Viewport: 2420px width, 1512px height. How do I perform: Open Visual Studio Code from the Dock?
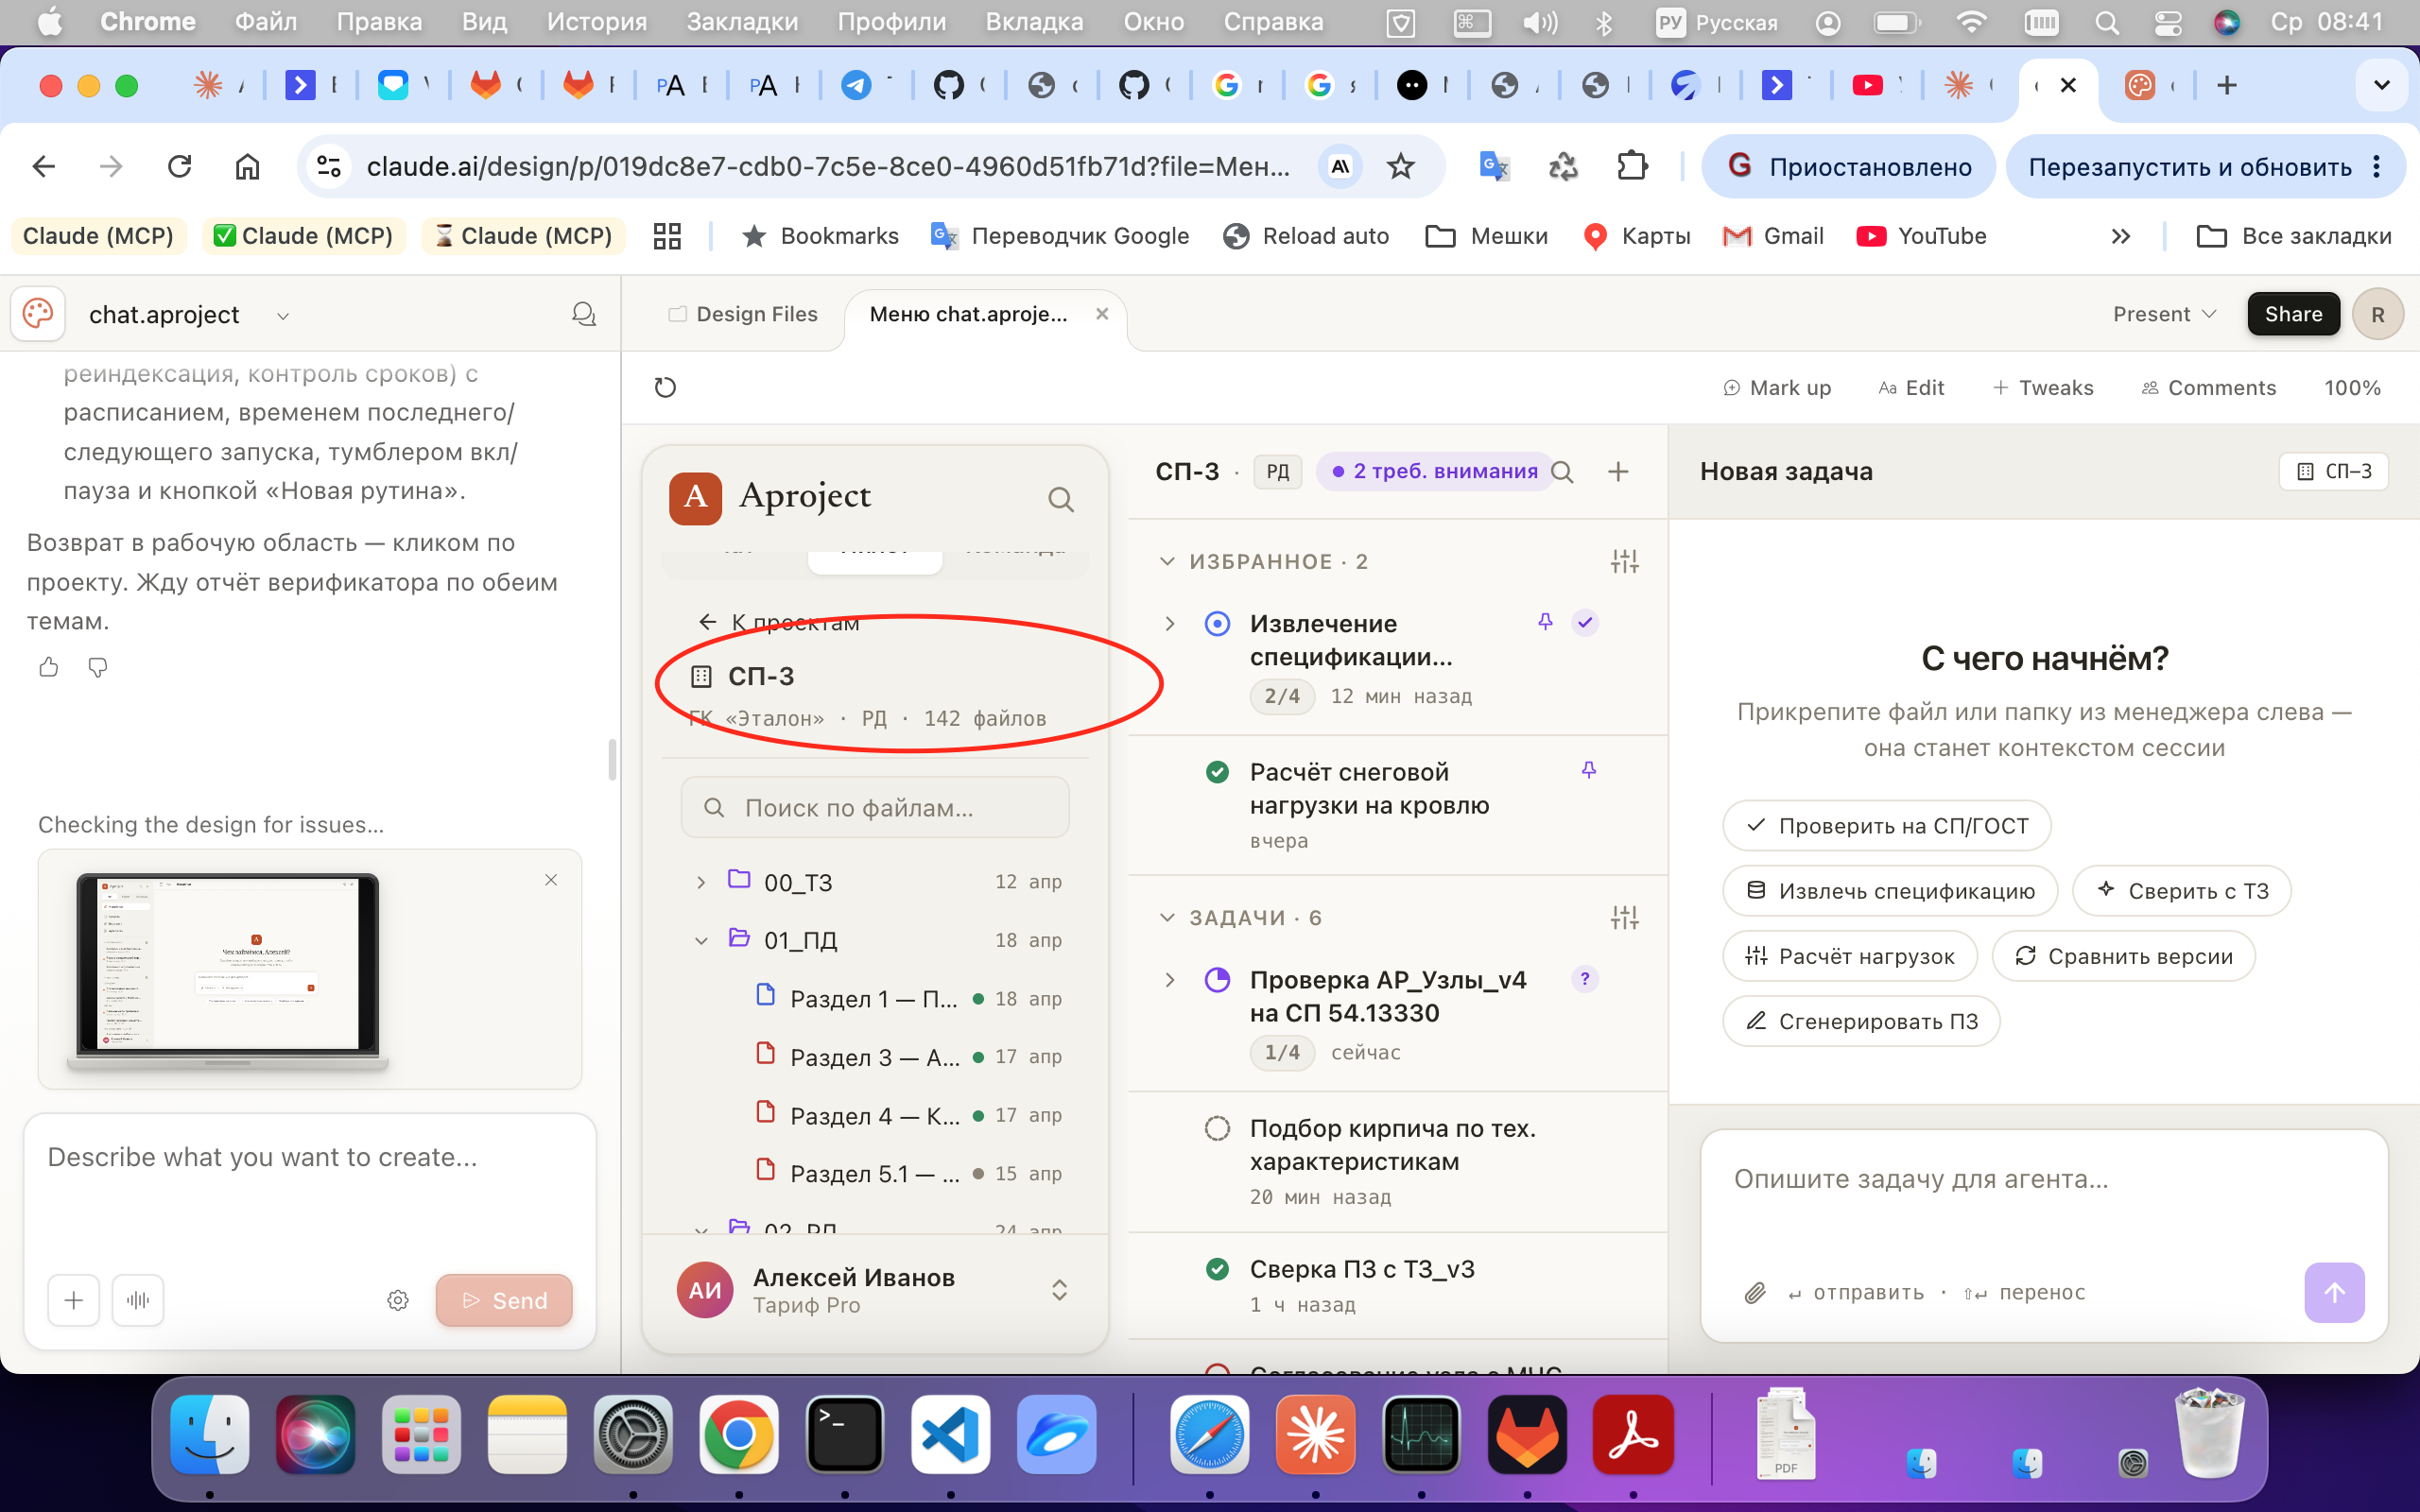pos(951,1434)
